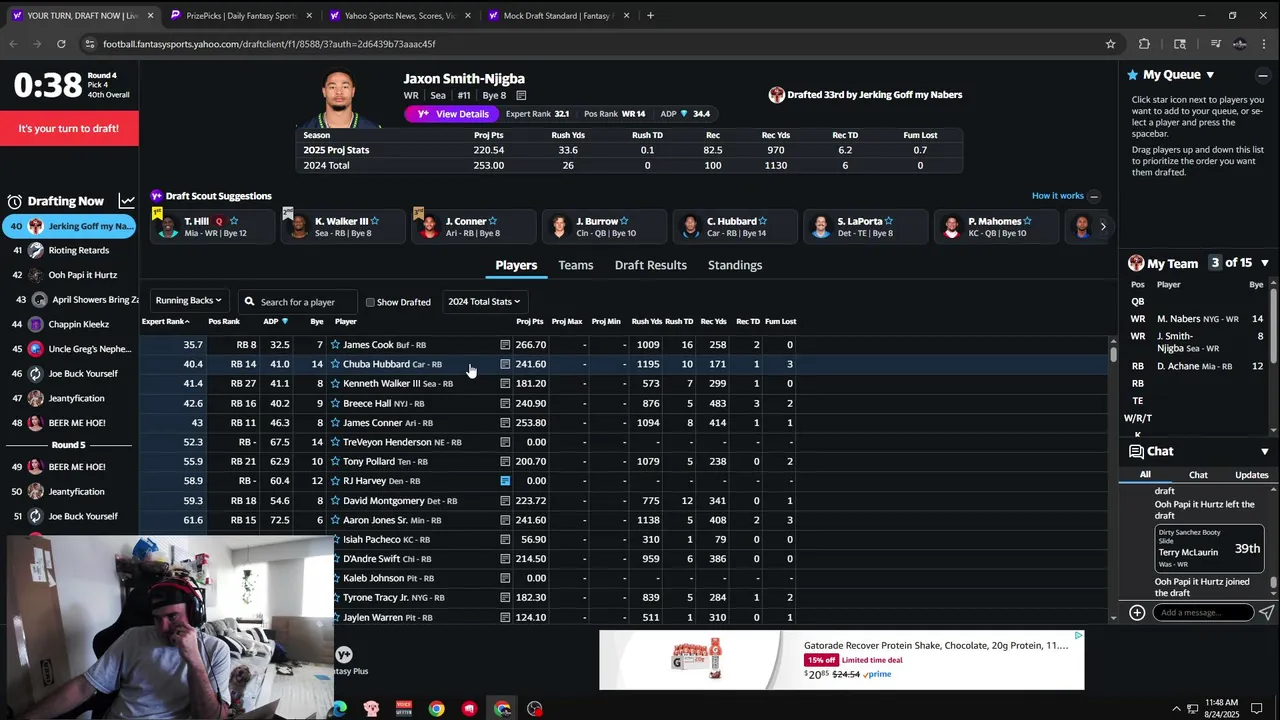The image size is (1280, 720).
Task: Star Tony Pollard for the queue
Action: coord(335,462)
